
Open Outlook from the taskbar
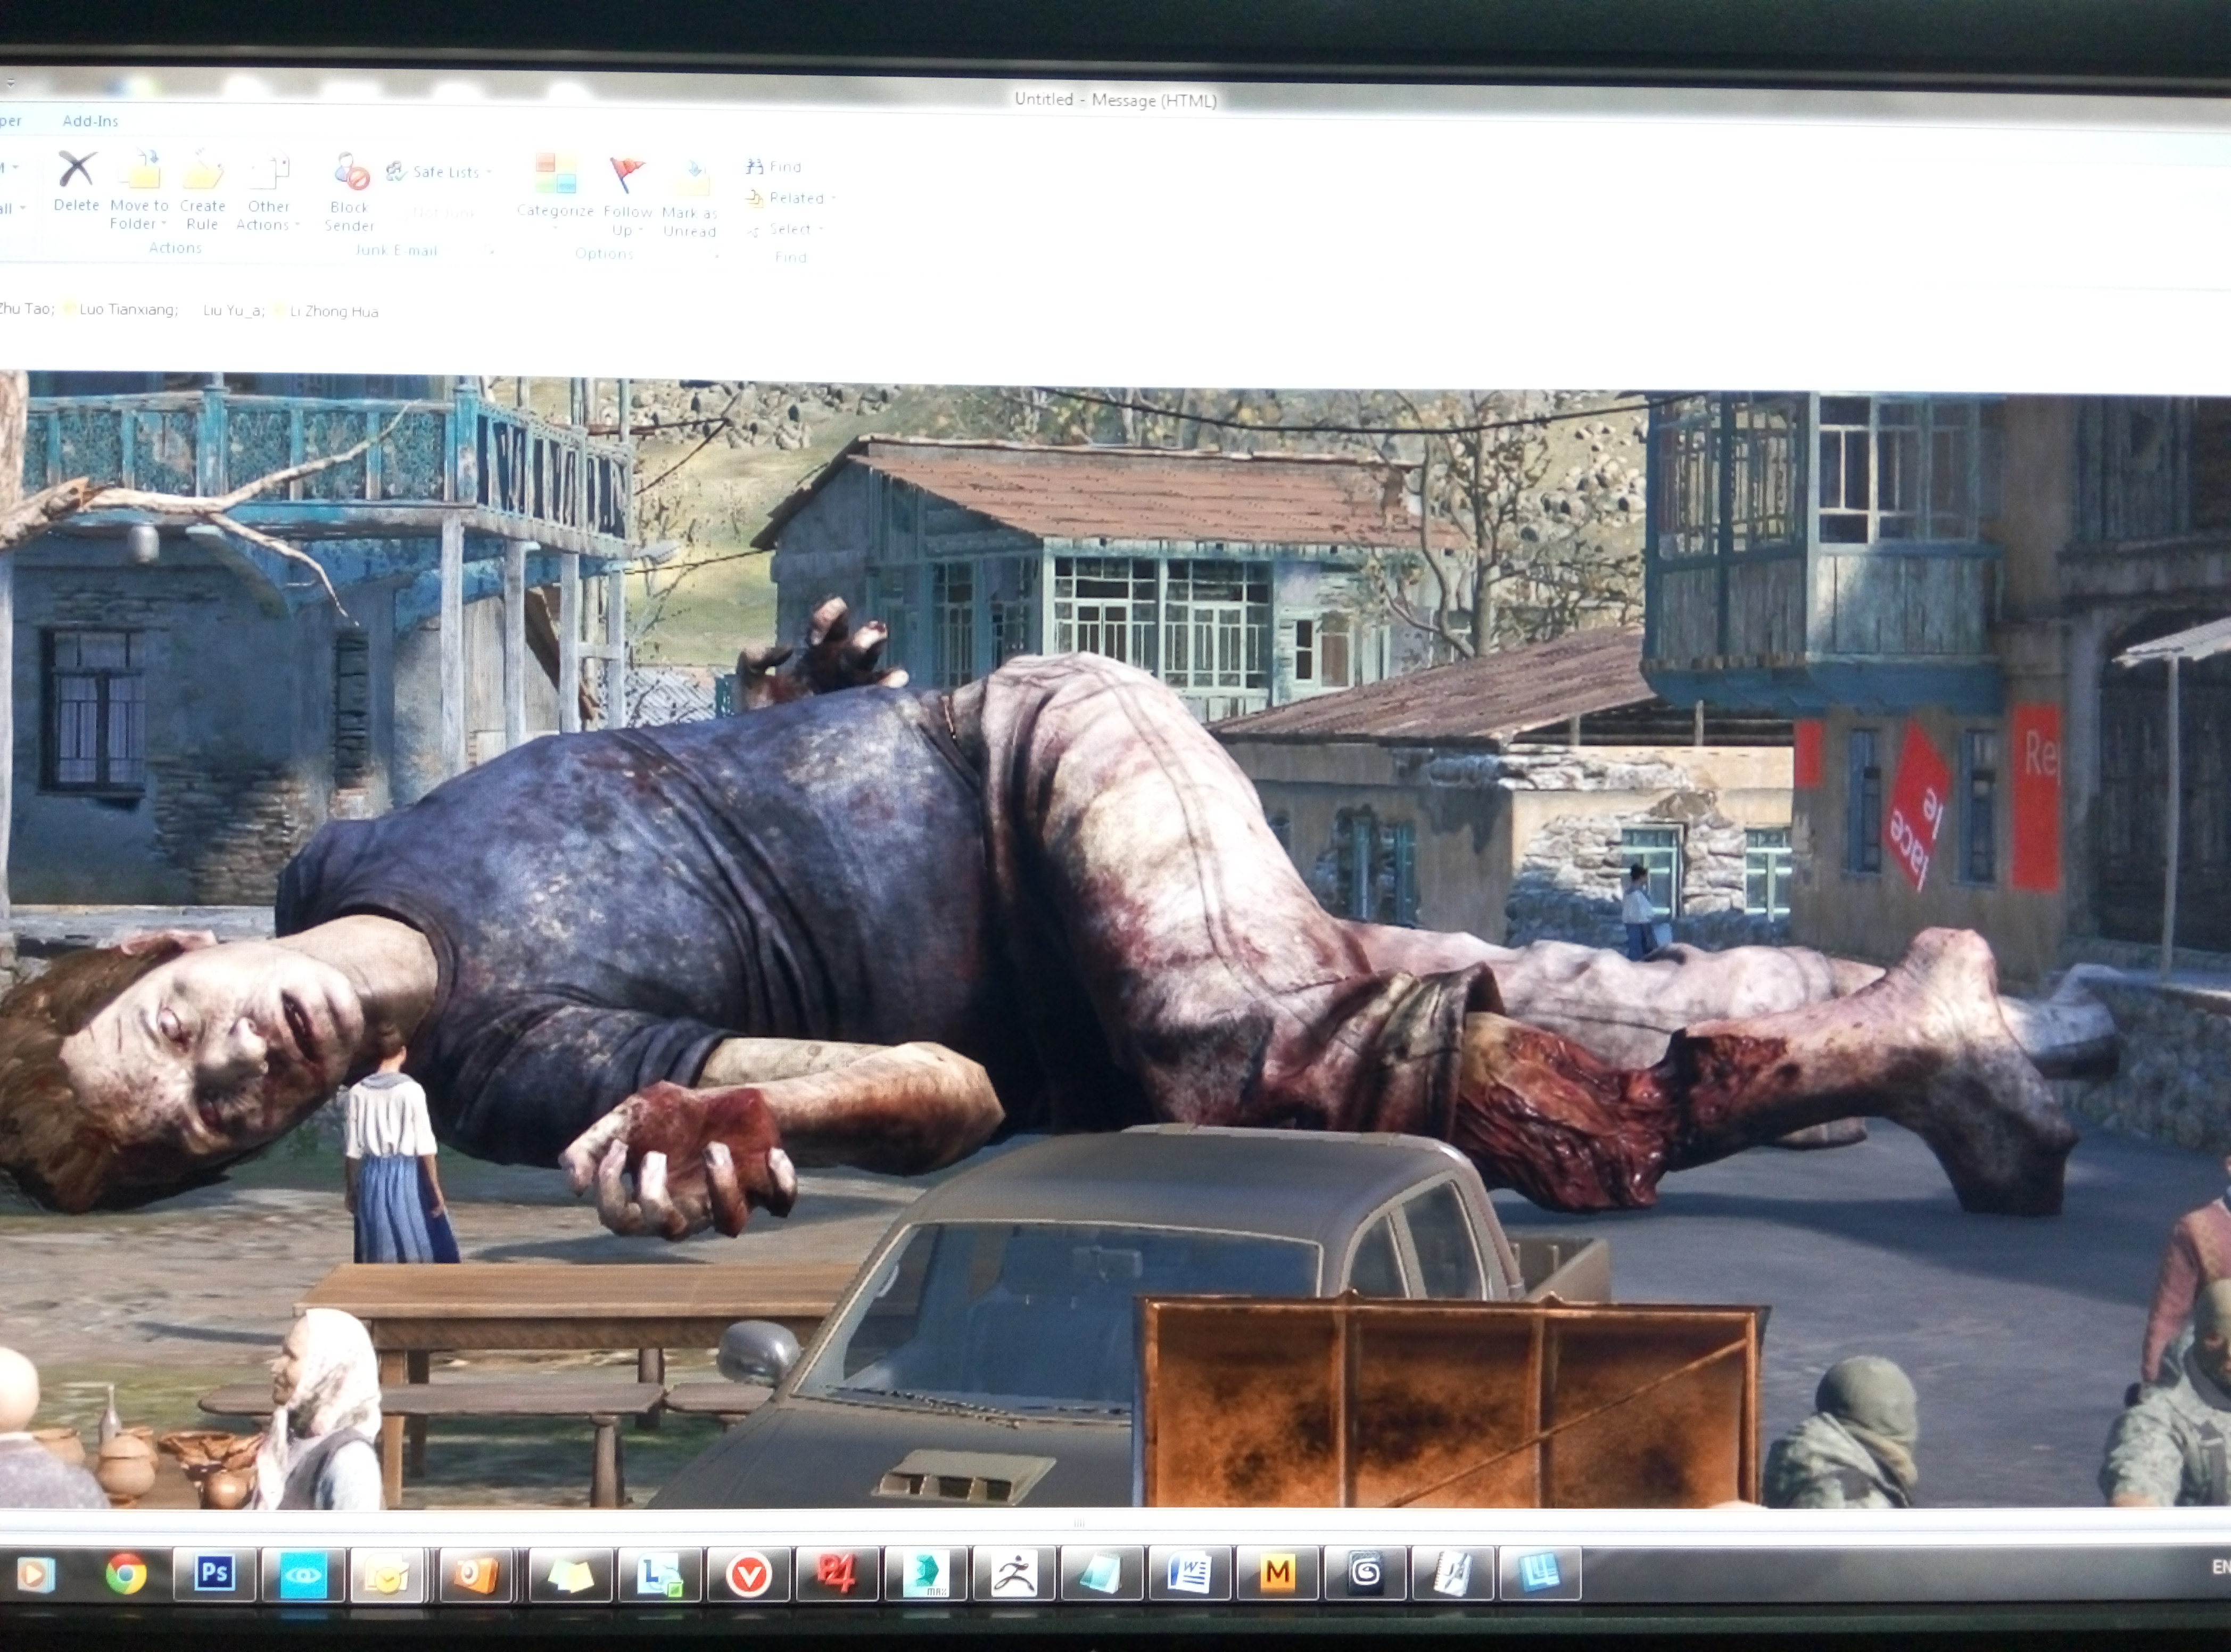[387, 1575]
